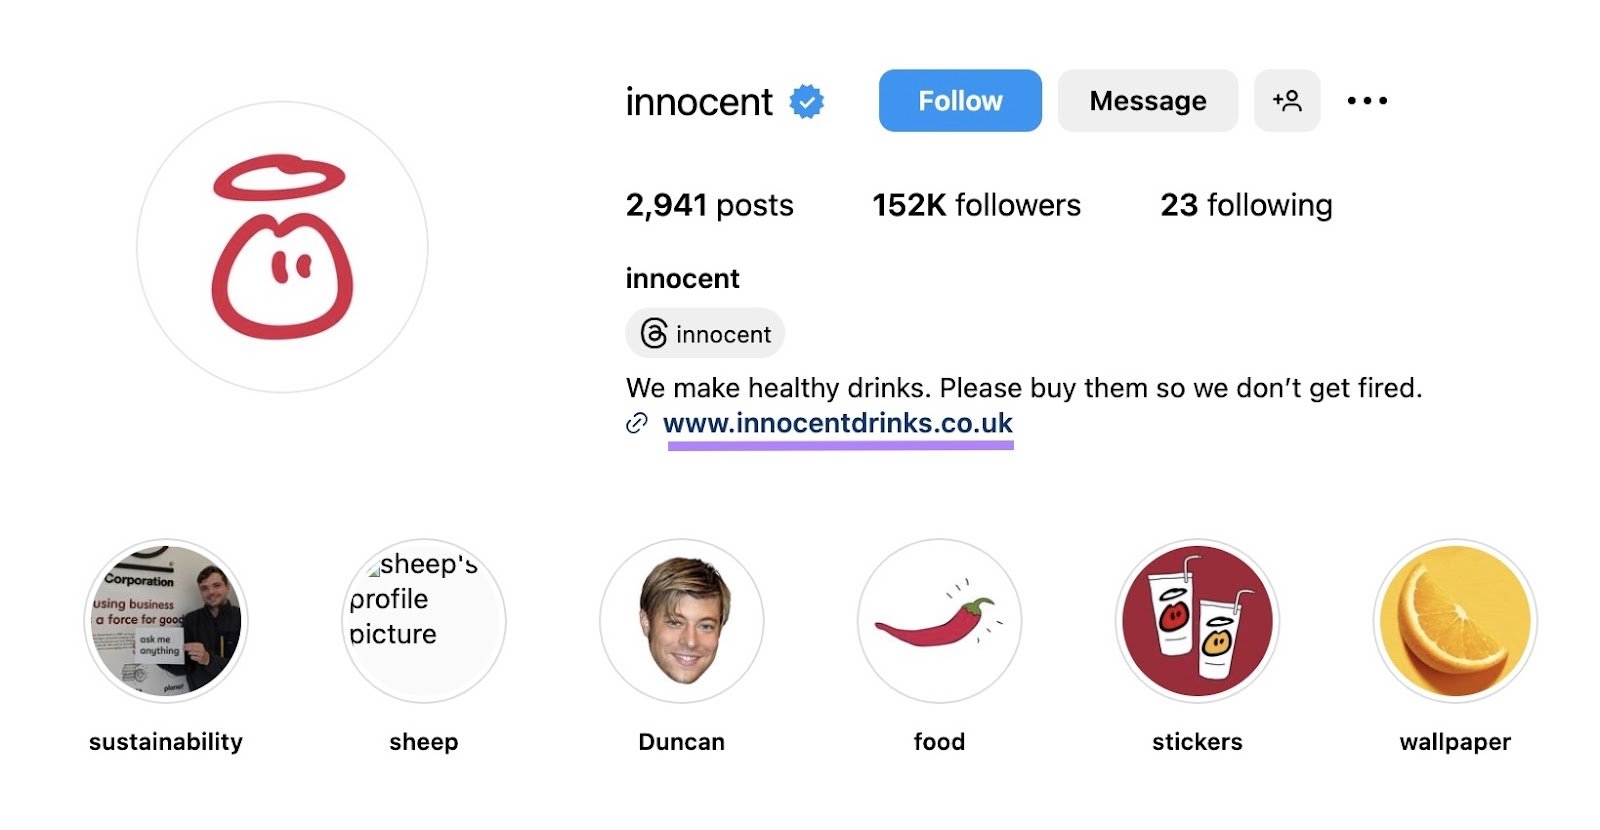Image resolution: width=1600 pixels, height=830 pixels.
Task: Open suggested accounts with the add-person icon
Action: (1288, 100)
